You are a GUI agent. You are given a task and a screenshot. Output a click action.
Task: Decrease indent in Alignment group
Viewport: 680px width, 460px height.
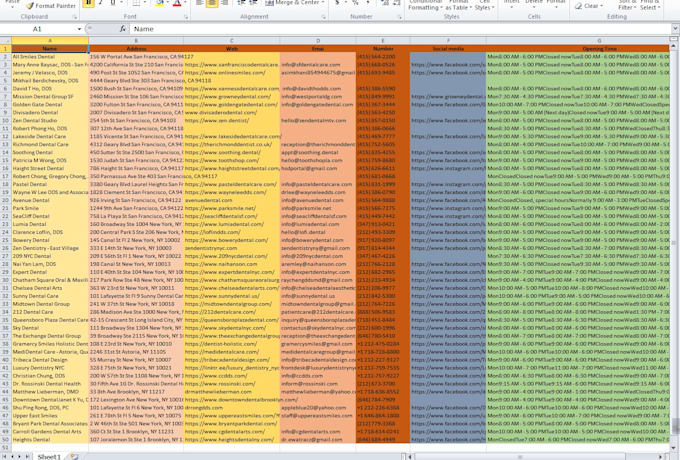click(242, 3)
